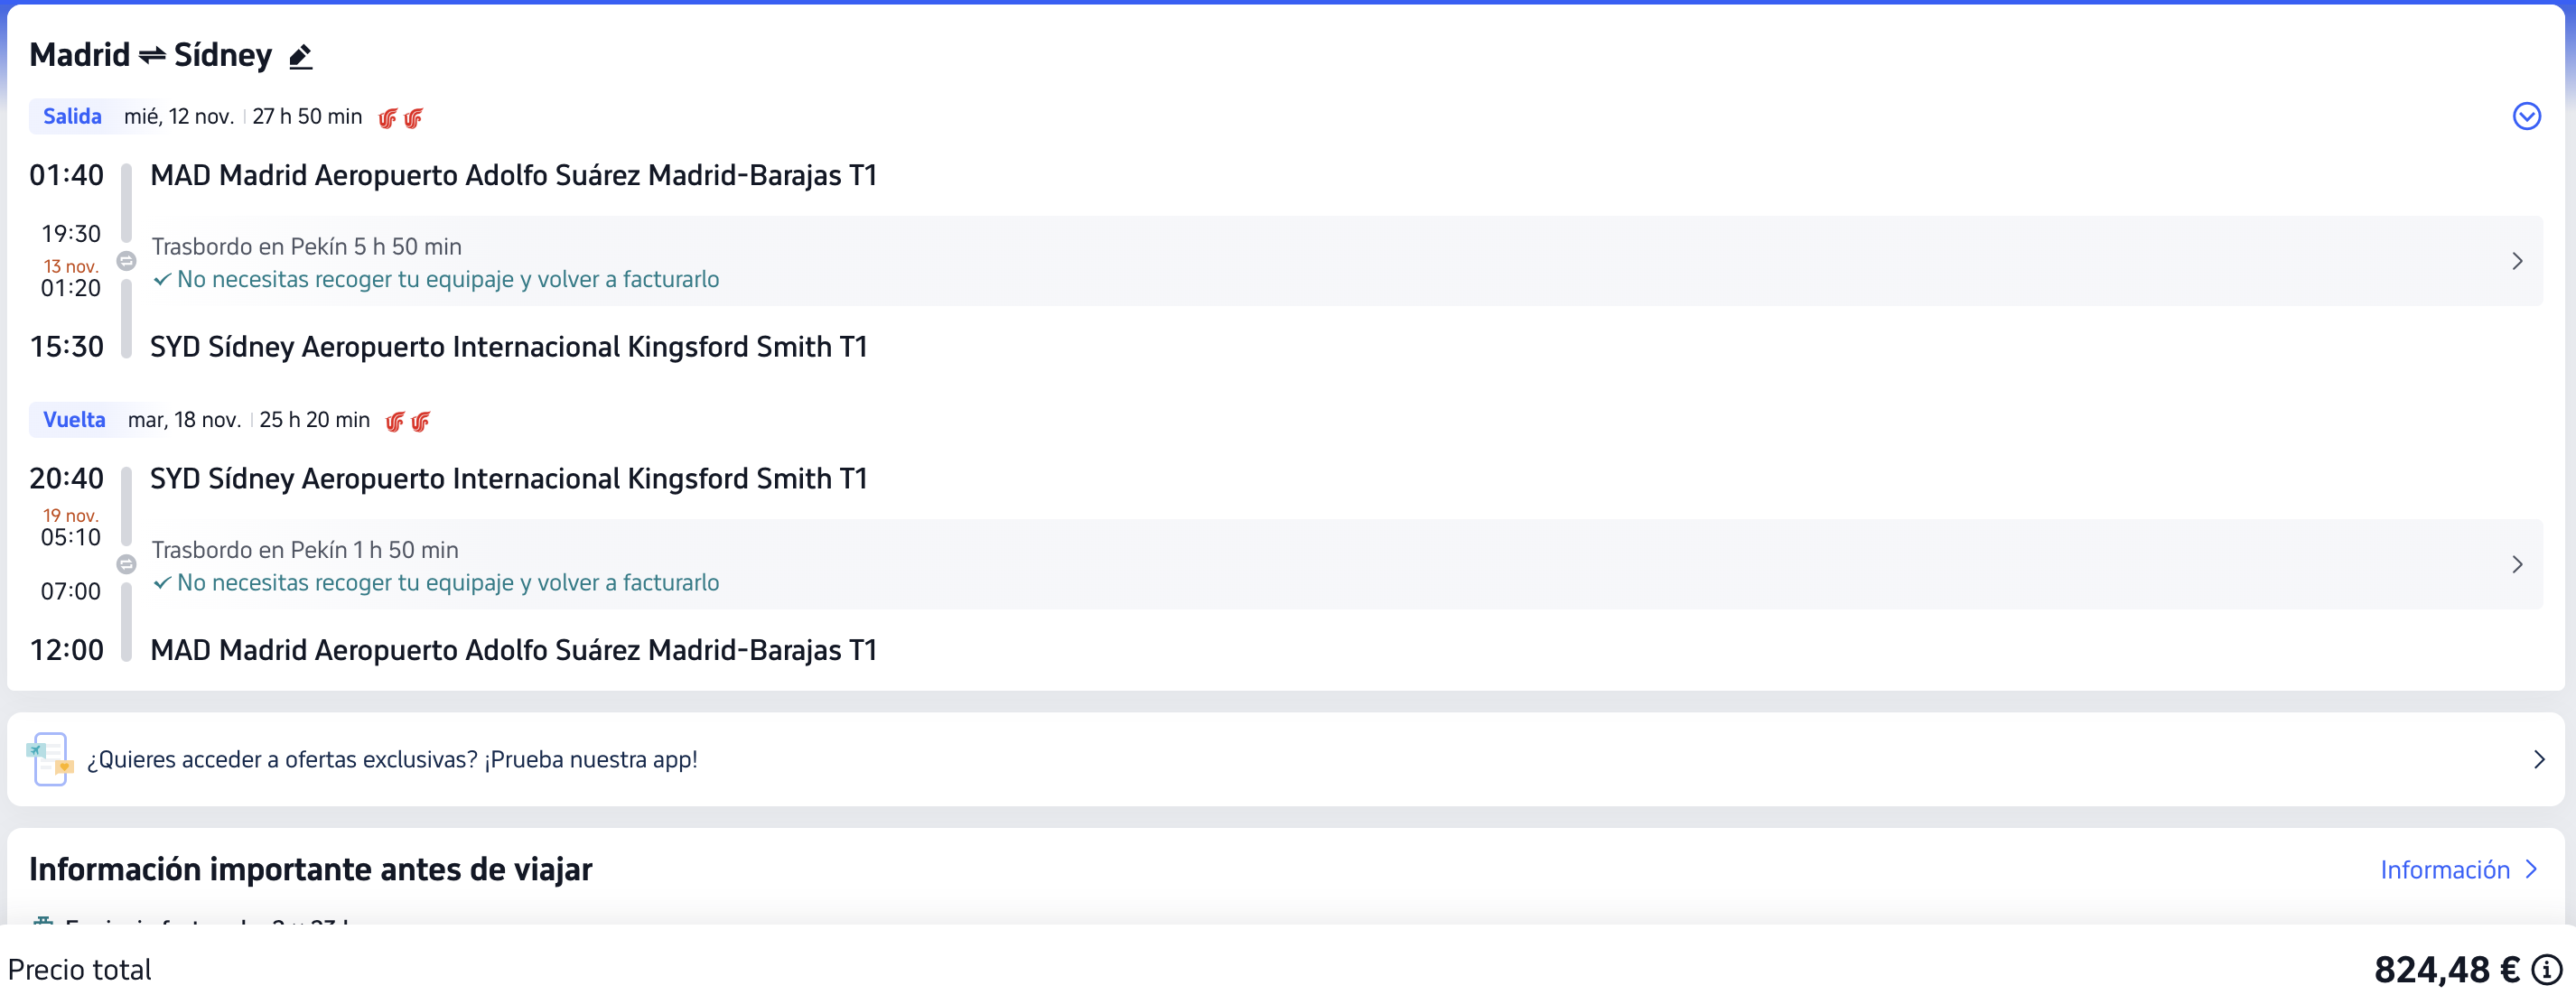2576x1004 pixels.
Task: Click outbound baggage notice No necesitas recoger
Action: 436,279
